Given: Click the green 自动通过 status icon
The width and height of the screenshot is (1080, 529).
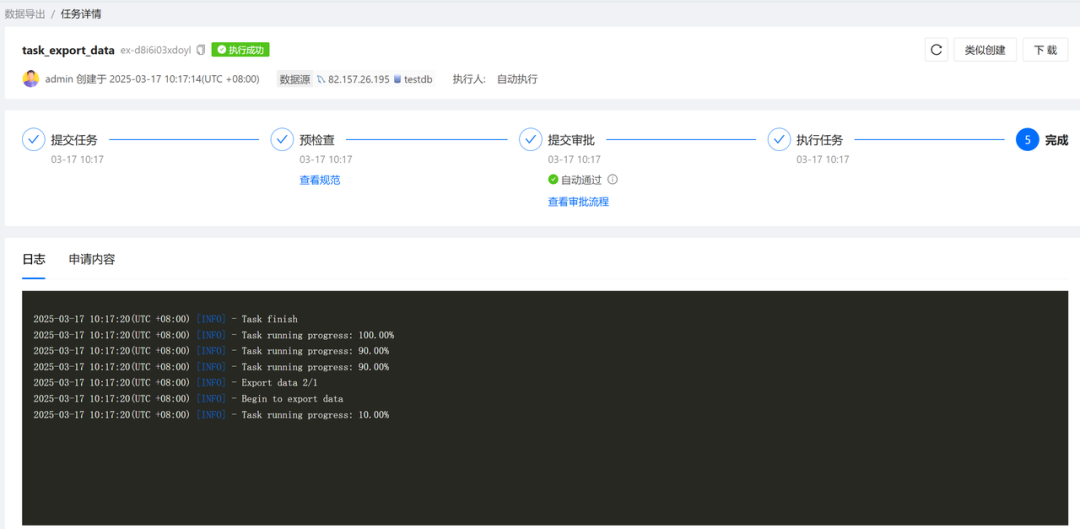Looking at the screenshot, I should (x=553, y=180).
